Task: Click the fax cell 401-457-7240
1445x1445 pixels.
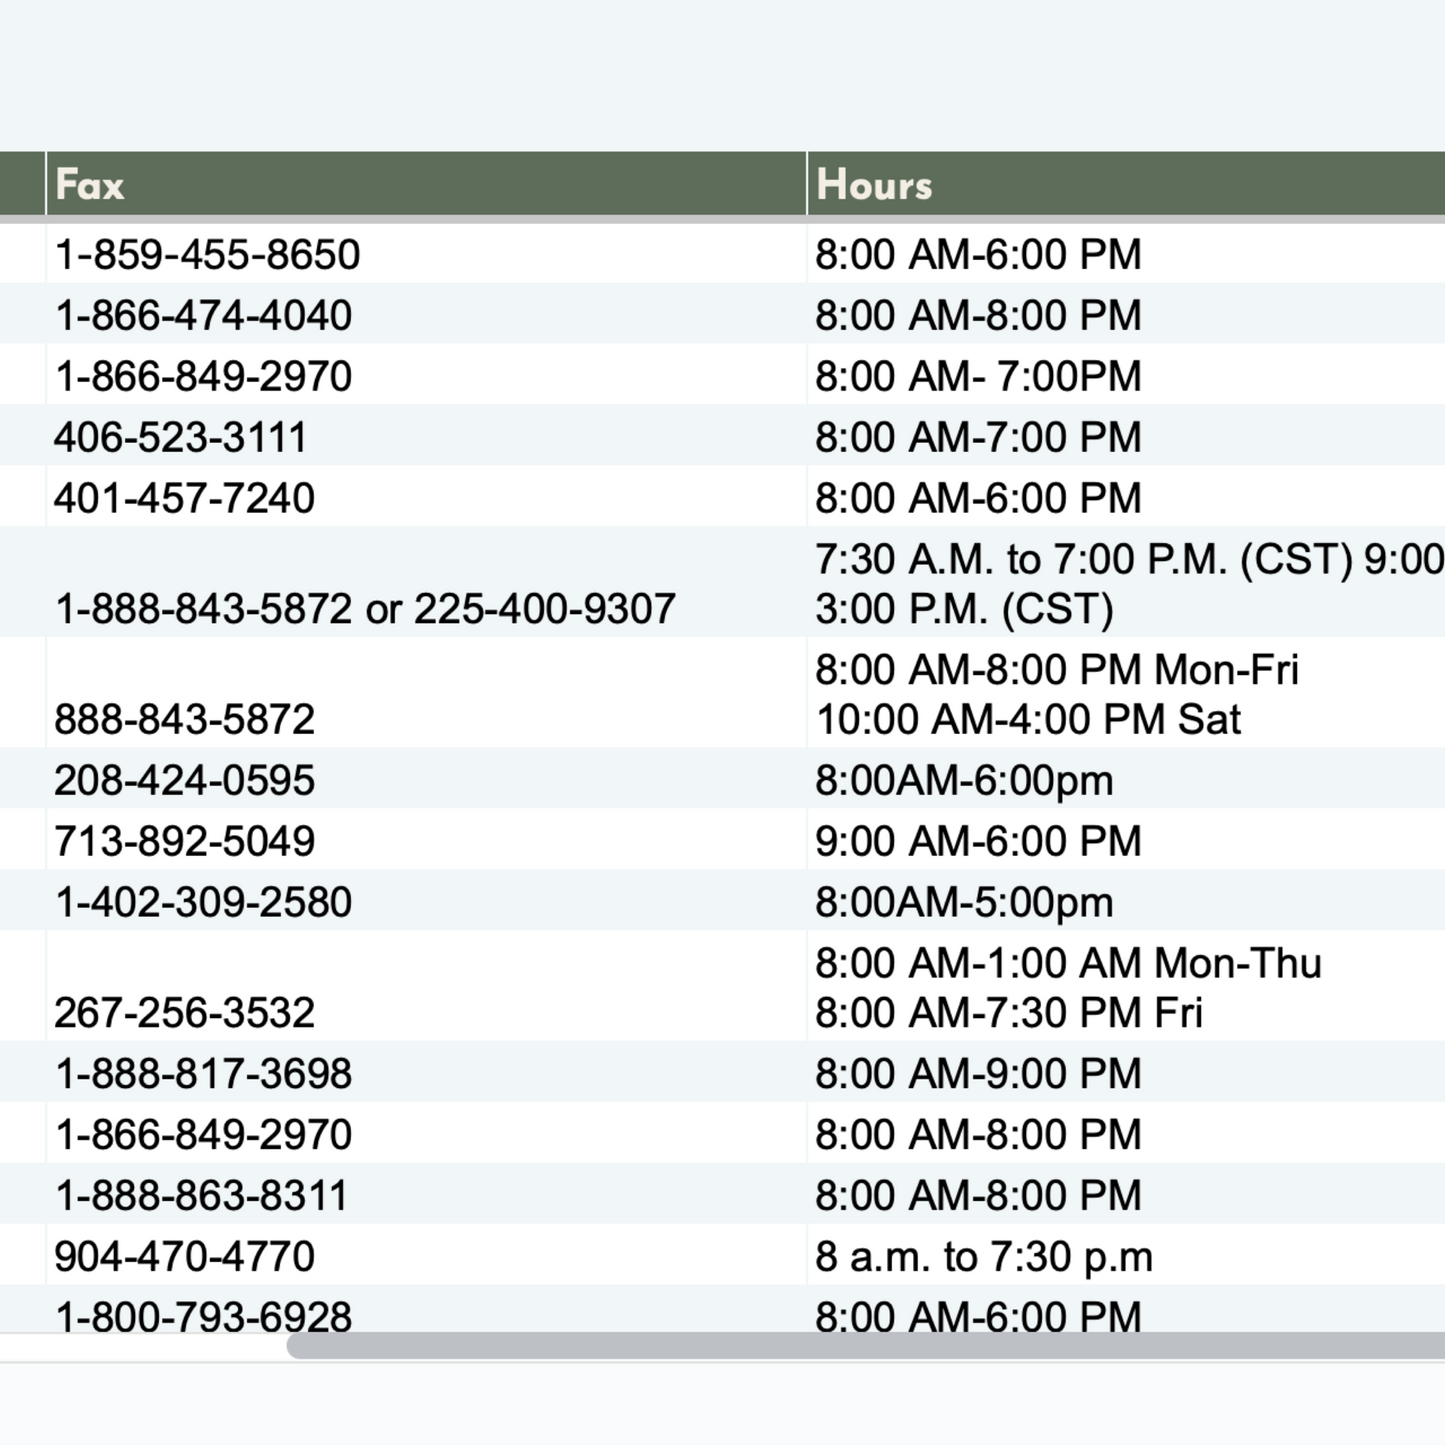Action: point(184,499)
